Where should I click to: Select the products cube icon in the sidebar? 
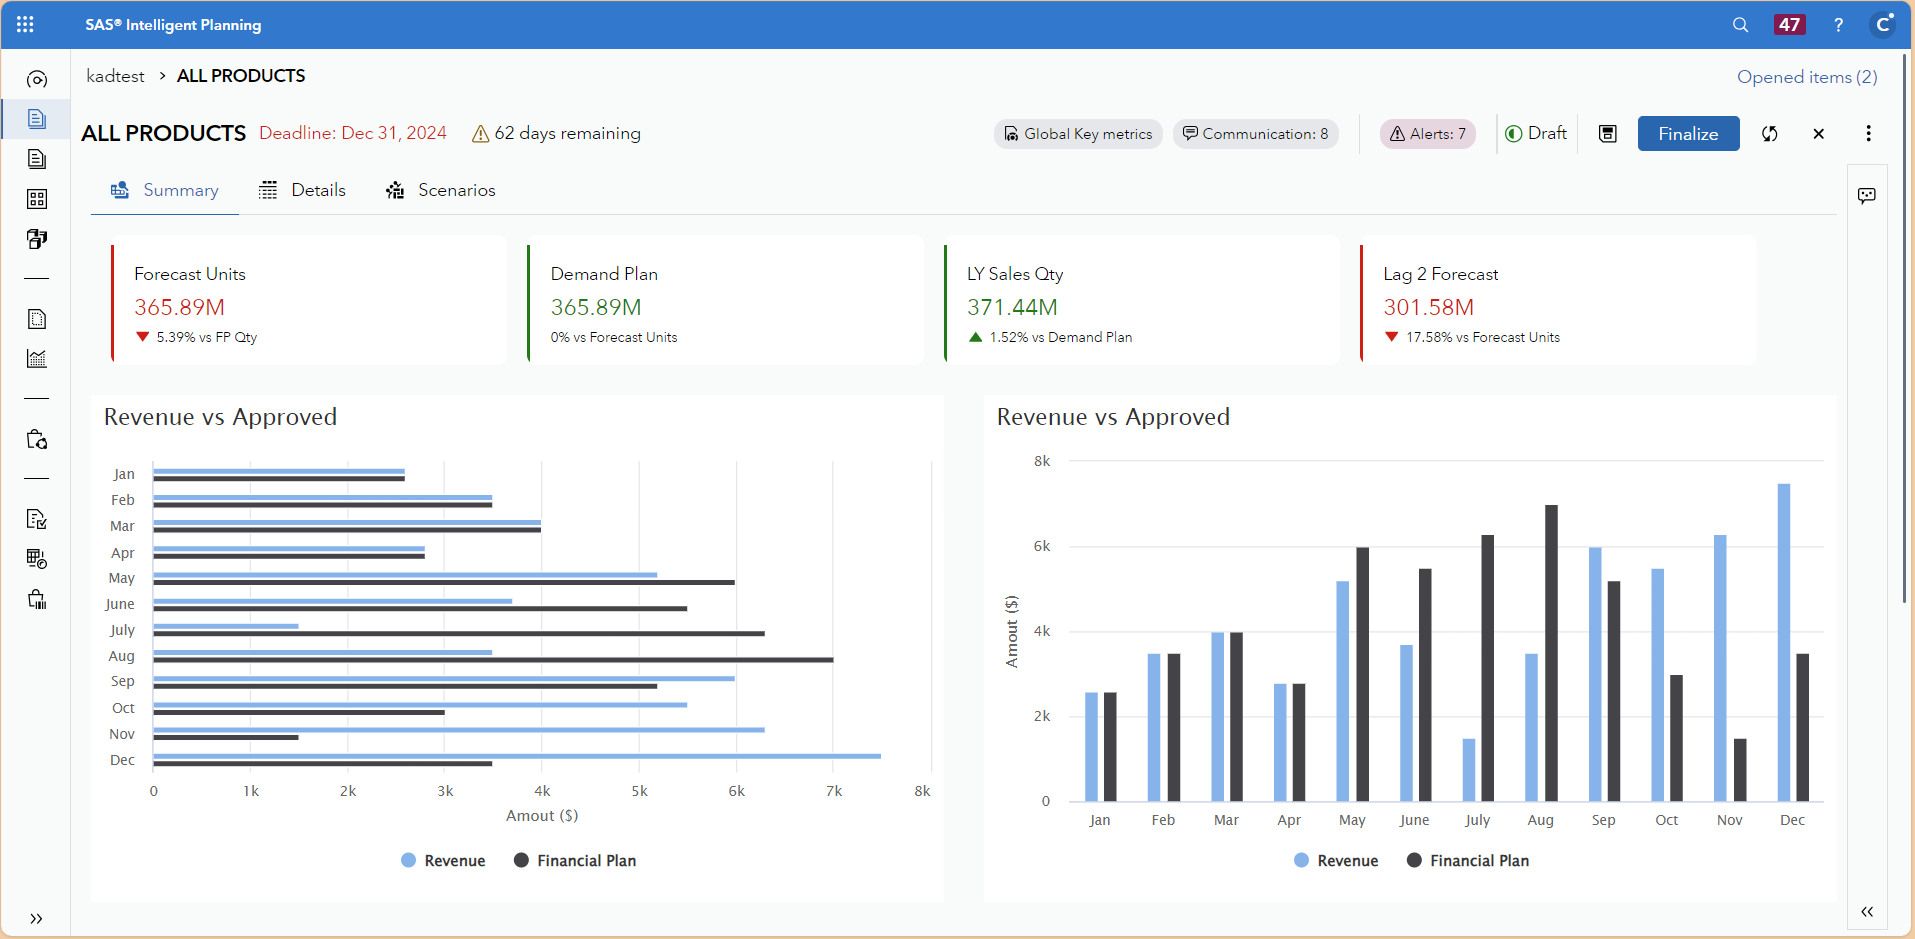(x=36, y=239)
